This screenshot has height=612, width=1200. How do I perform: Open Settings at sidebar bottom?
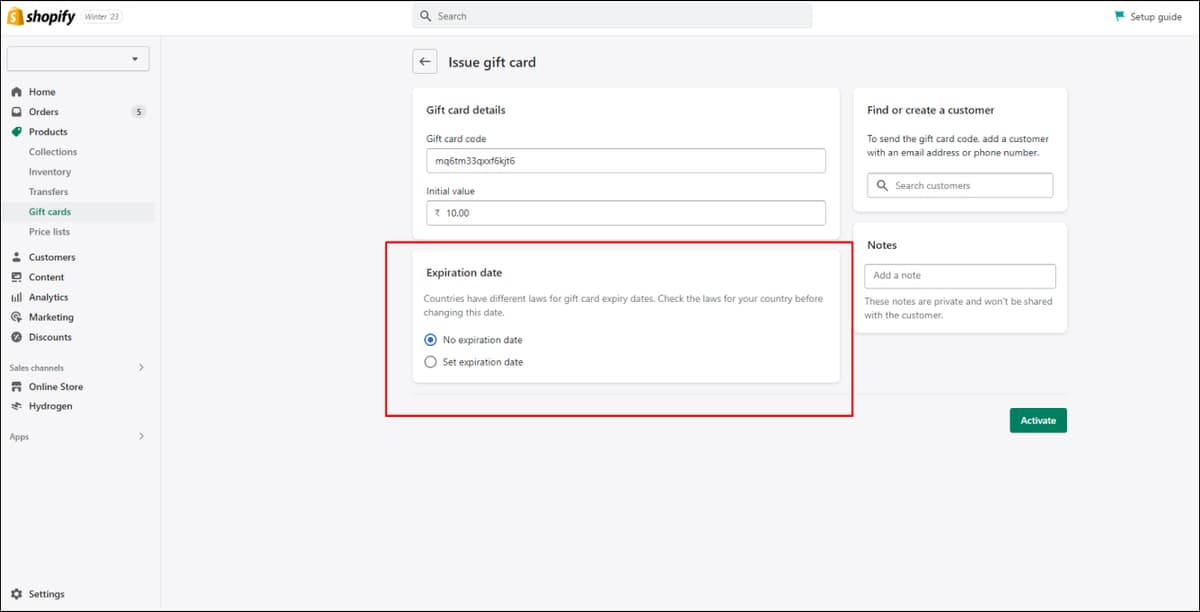[x=47, y=594]
